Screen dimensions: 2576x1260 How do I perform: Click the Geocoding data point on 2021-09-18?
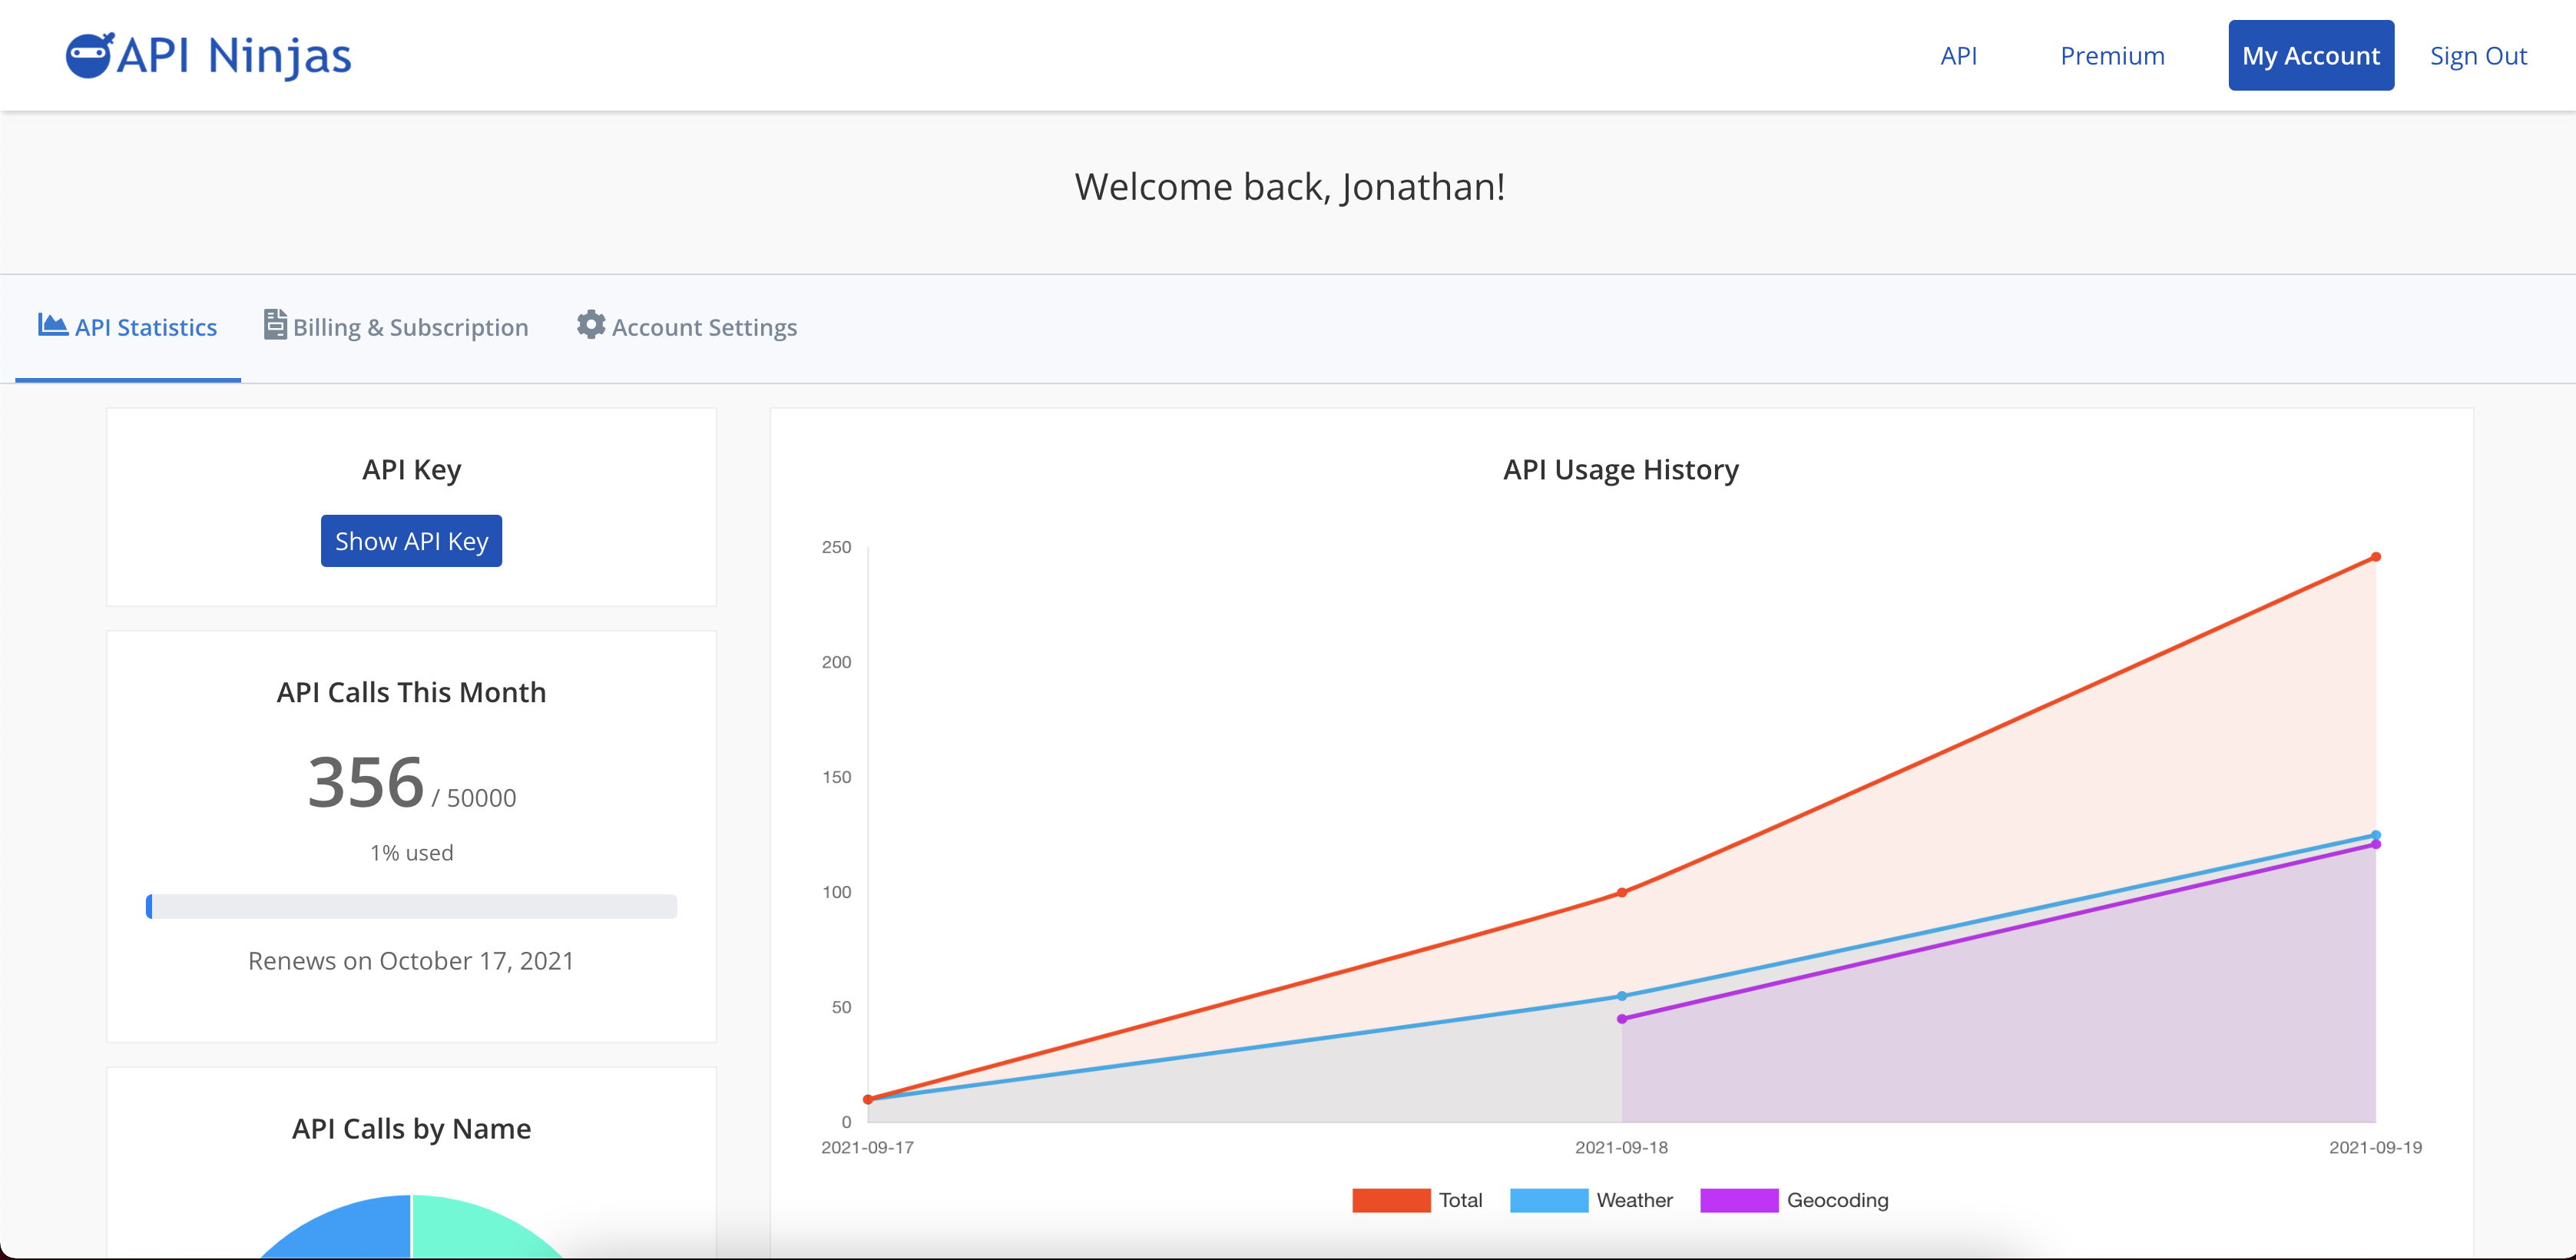(x=1622, y=1019)
